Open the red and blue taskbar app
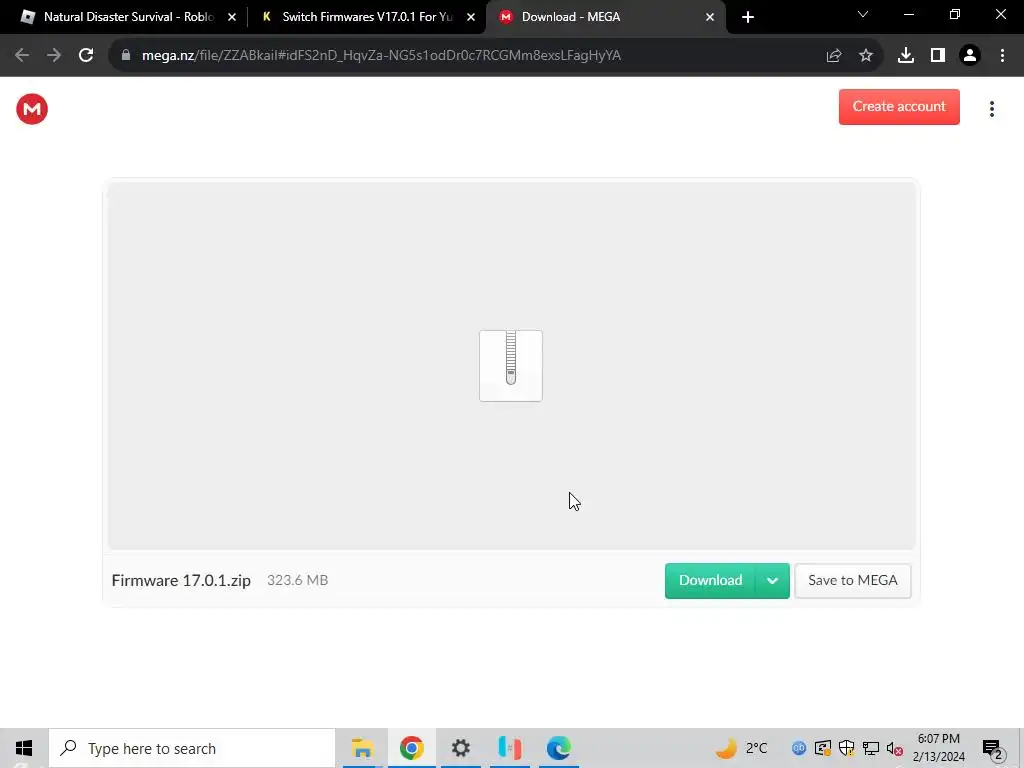 pyautogui.click(x=509, y=748)
